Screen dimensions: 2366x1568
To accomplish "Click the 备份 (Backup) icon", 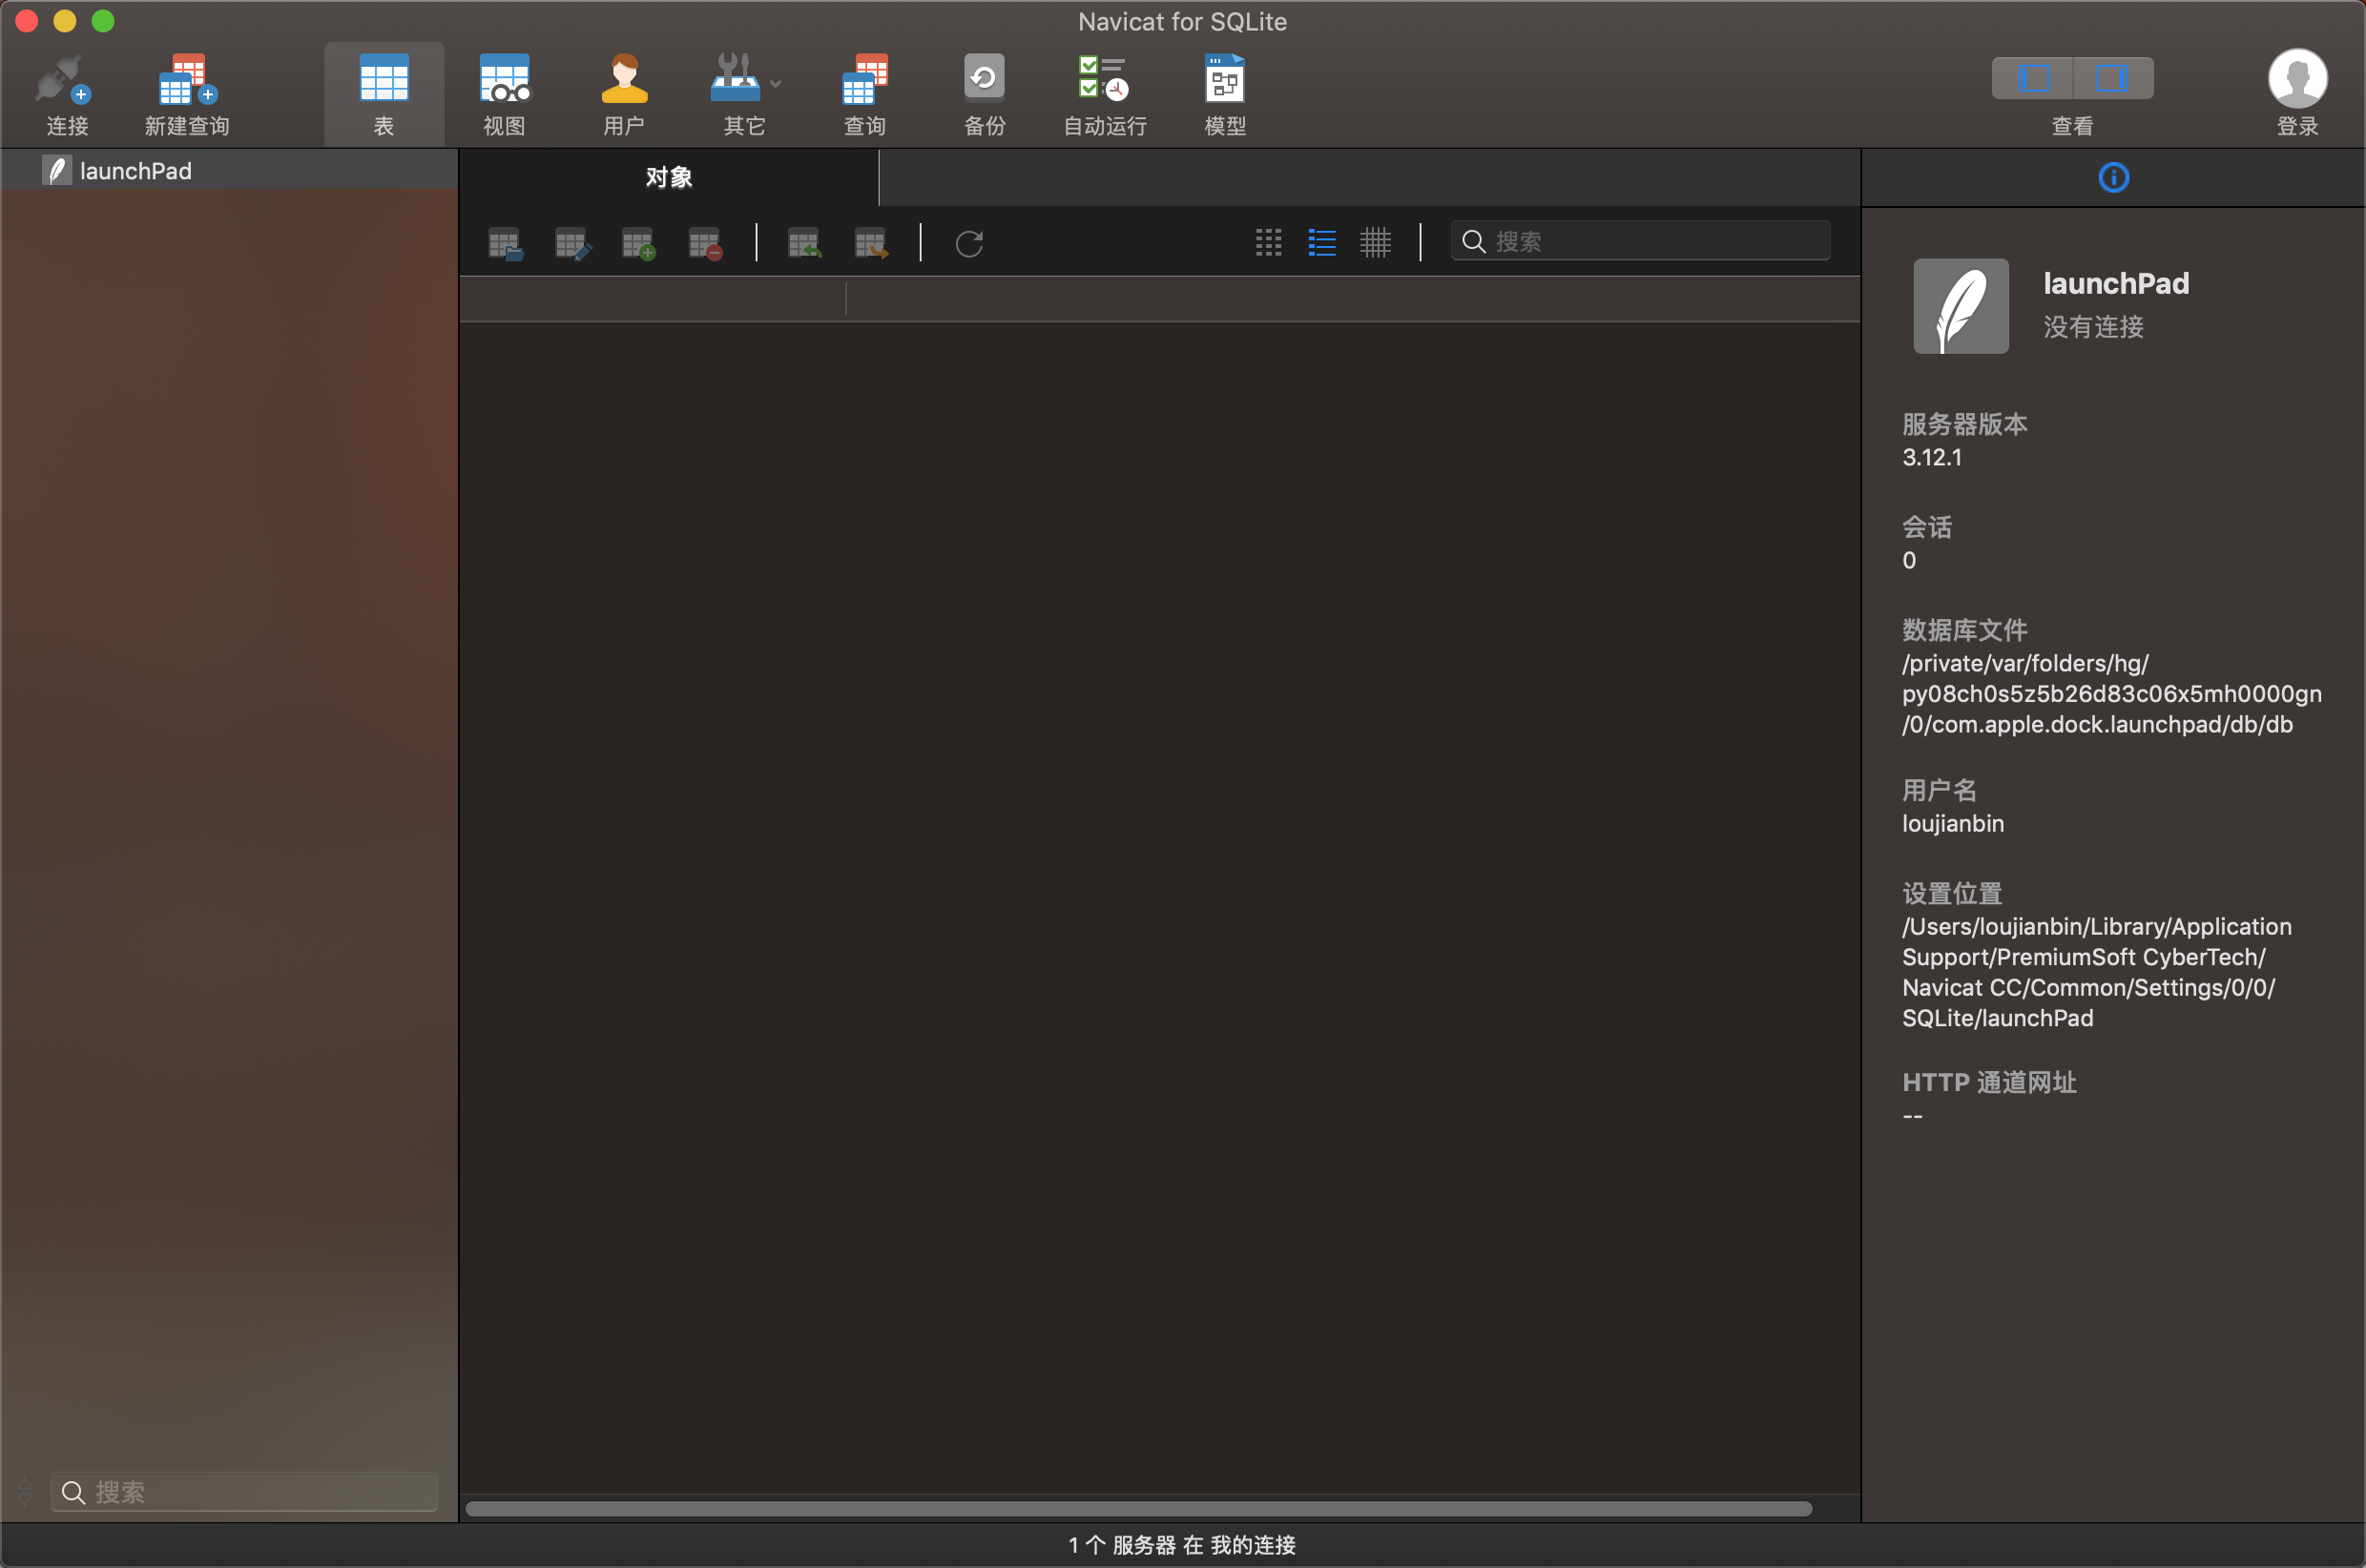I will pyautogui.click(x=984, y=79).
